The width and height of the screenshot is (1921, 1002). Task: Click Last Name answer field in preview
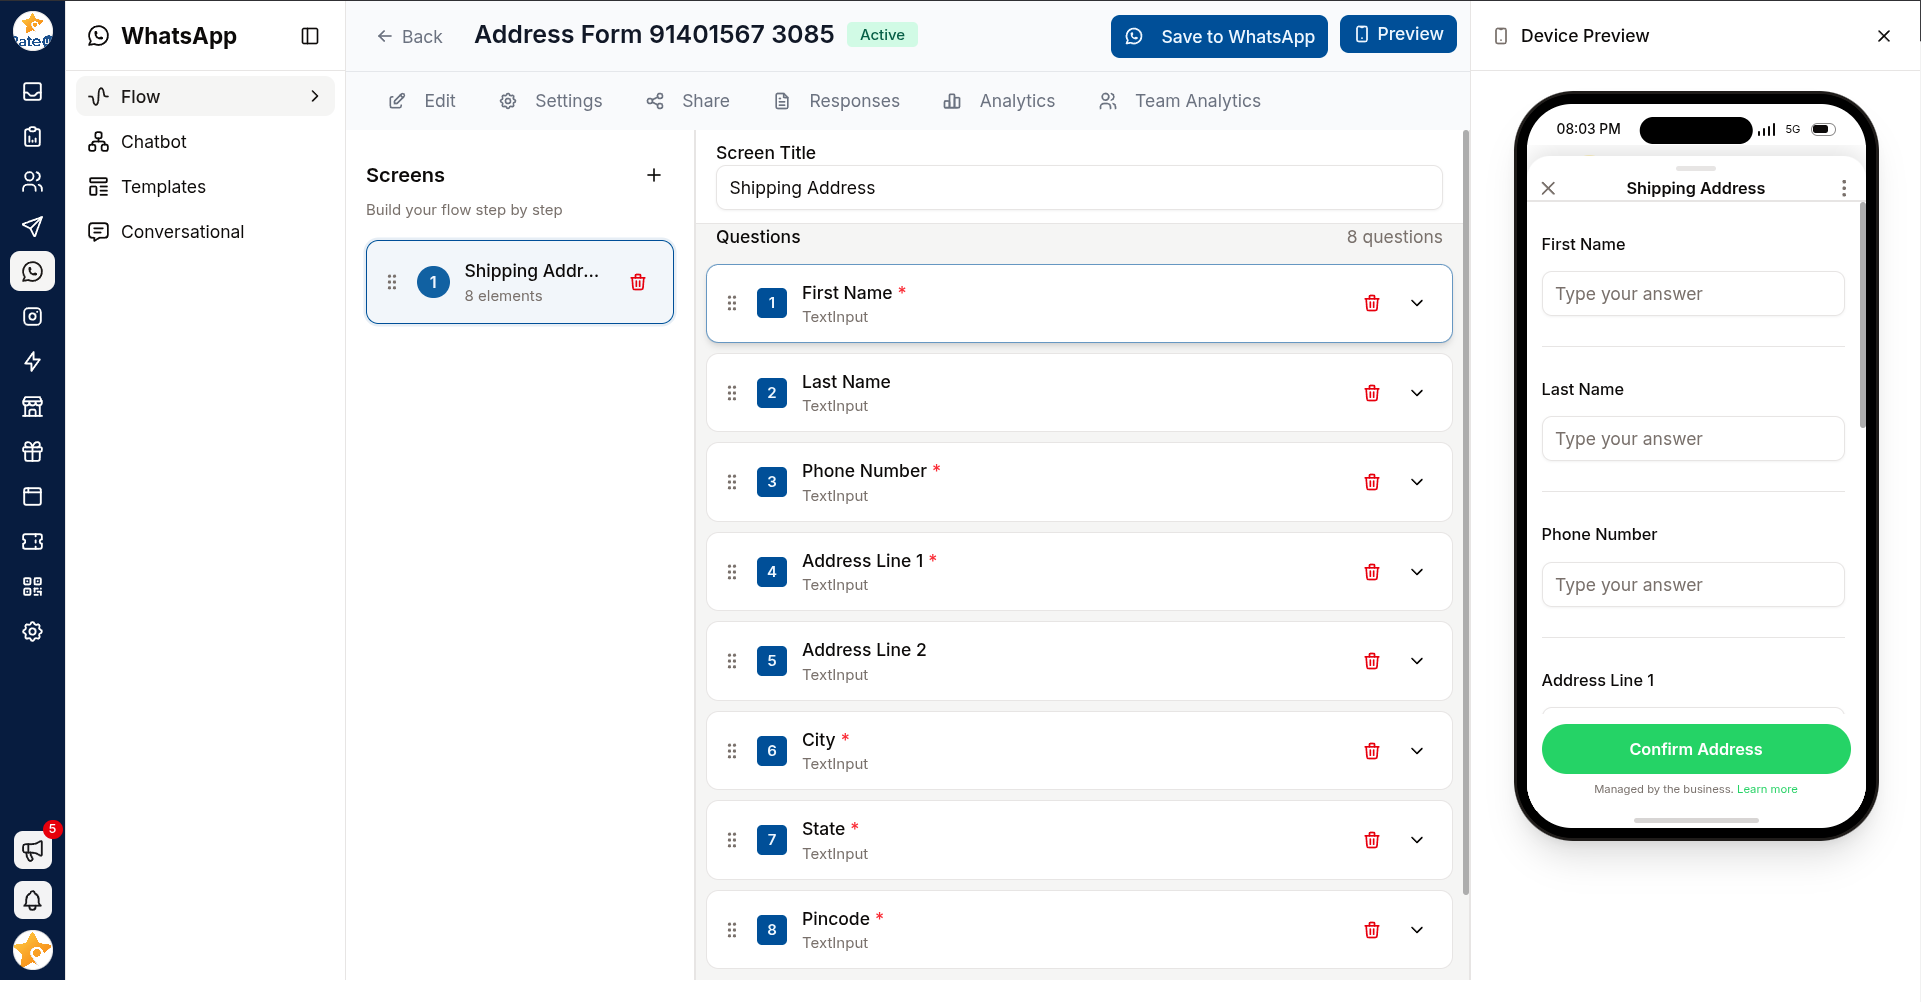coord(1692,439)
